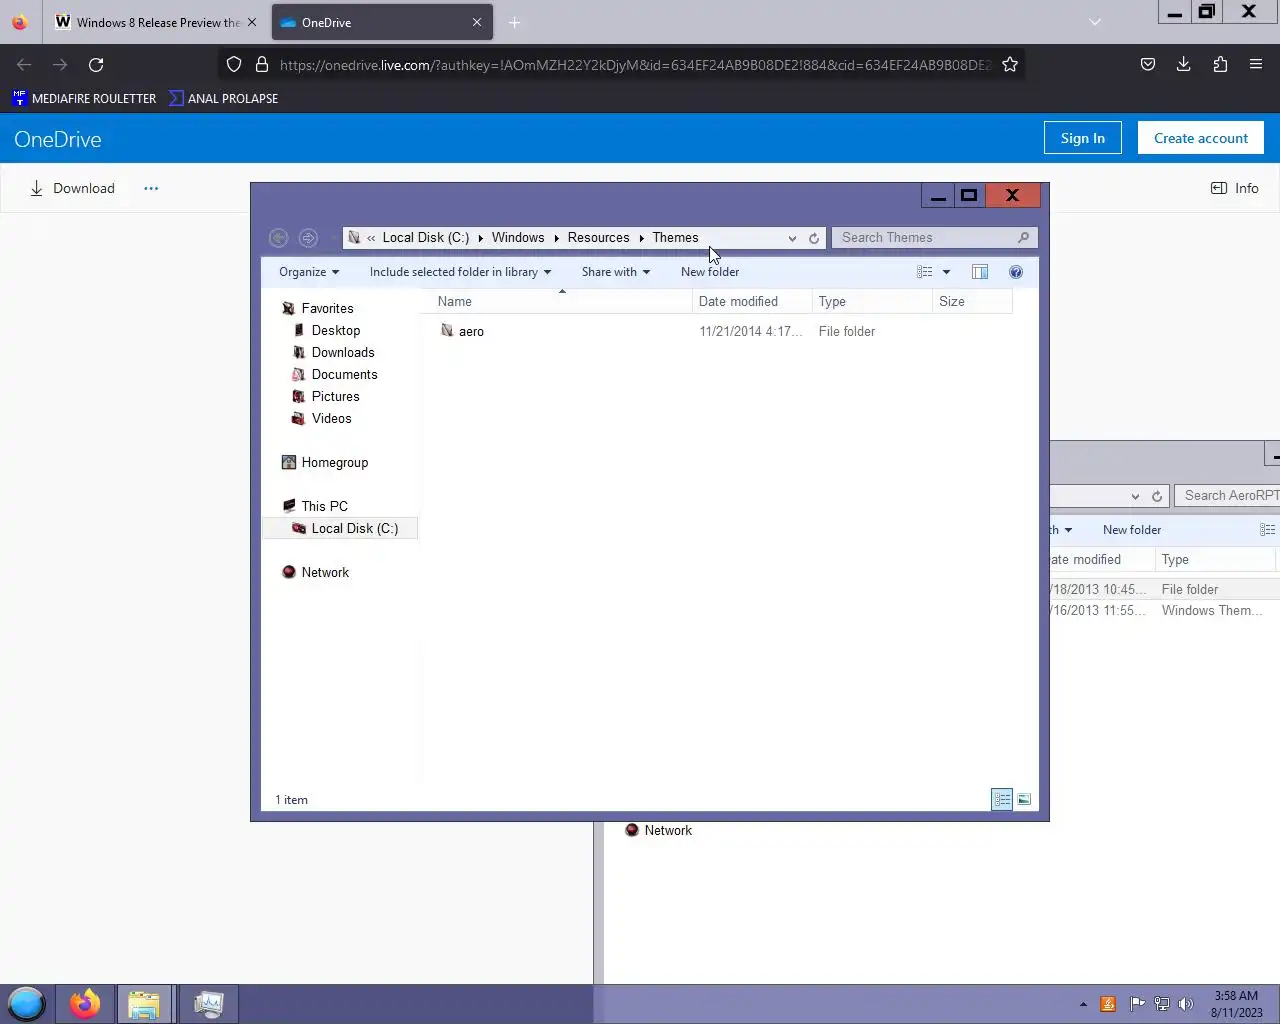Show hidden tray icons arrow
This screenshot has height=1024, width=1280.
point(1083,1004)
